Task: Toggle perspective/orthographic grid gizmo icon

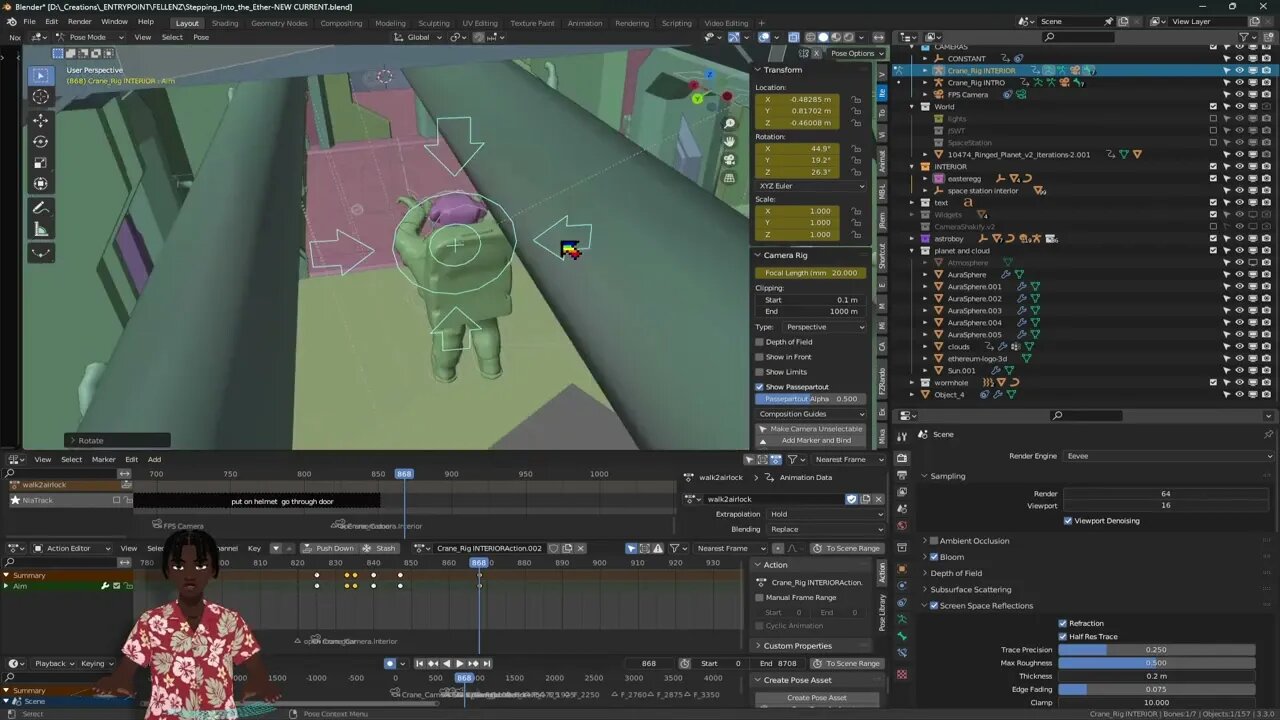Action: pyautogui.click(x=730, y=178)
